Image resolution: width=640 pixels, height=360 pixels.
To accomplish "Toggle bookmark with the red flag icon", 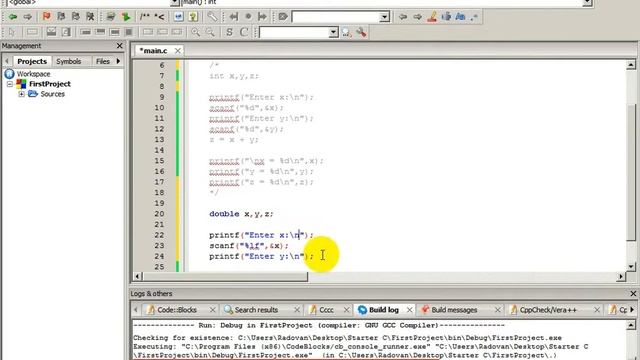I will pos(47,17).
